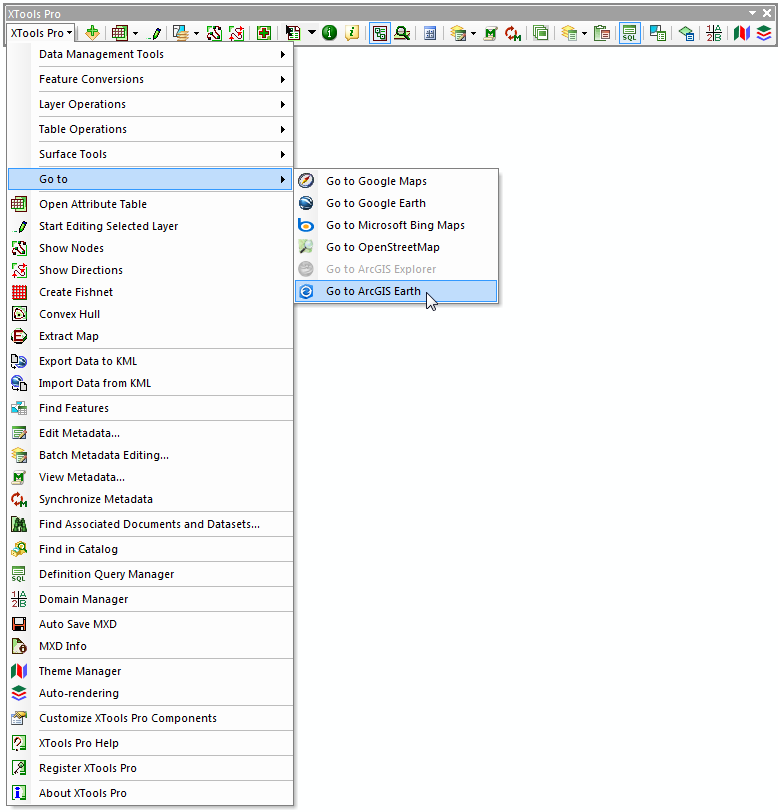This screenshot has width=778, height=812.
Task: Select Open Attribute Table menu item
Action: (150, 204)
